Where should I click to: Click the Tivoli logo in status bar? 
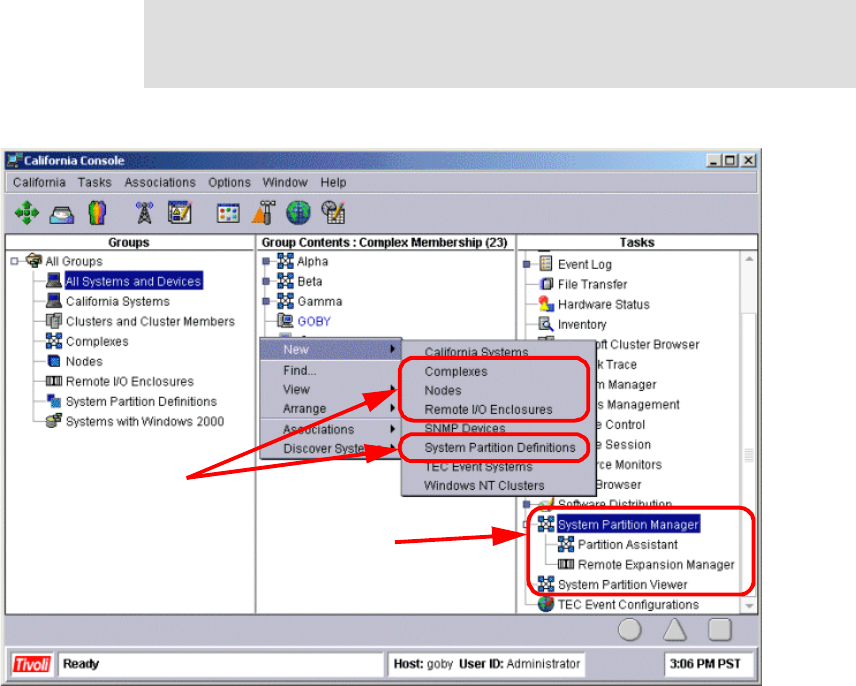click(x=31, y=664)
